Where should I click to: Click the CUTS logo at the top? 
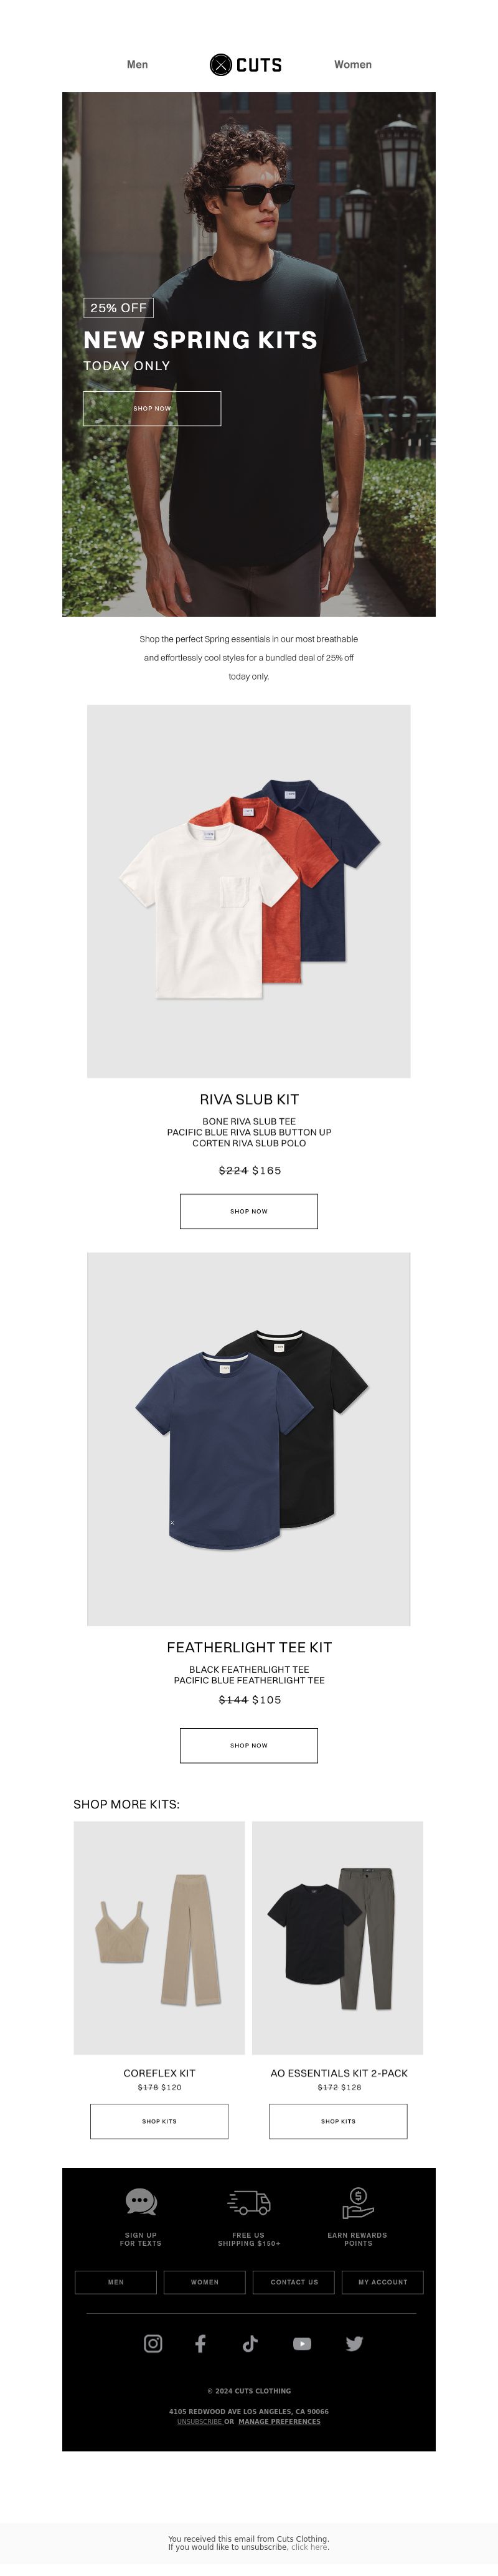246,65
